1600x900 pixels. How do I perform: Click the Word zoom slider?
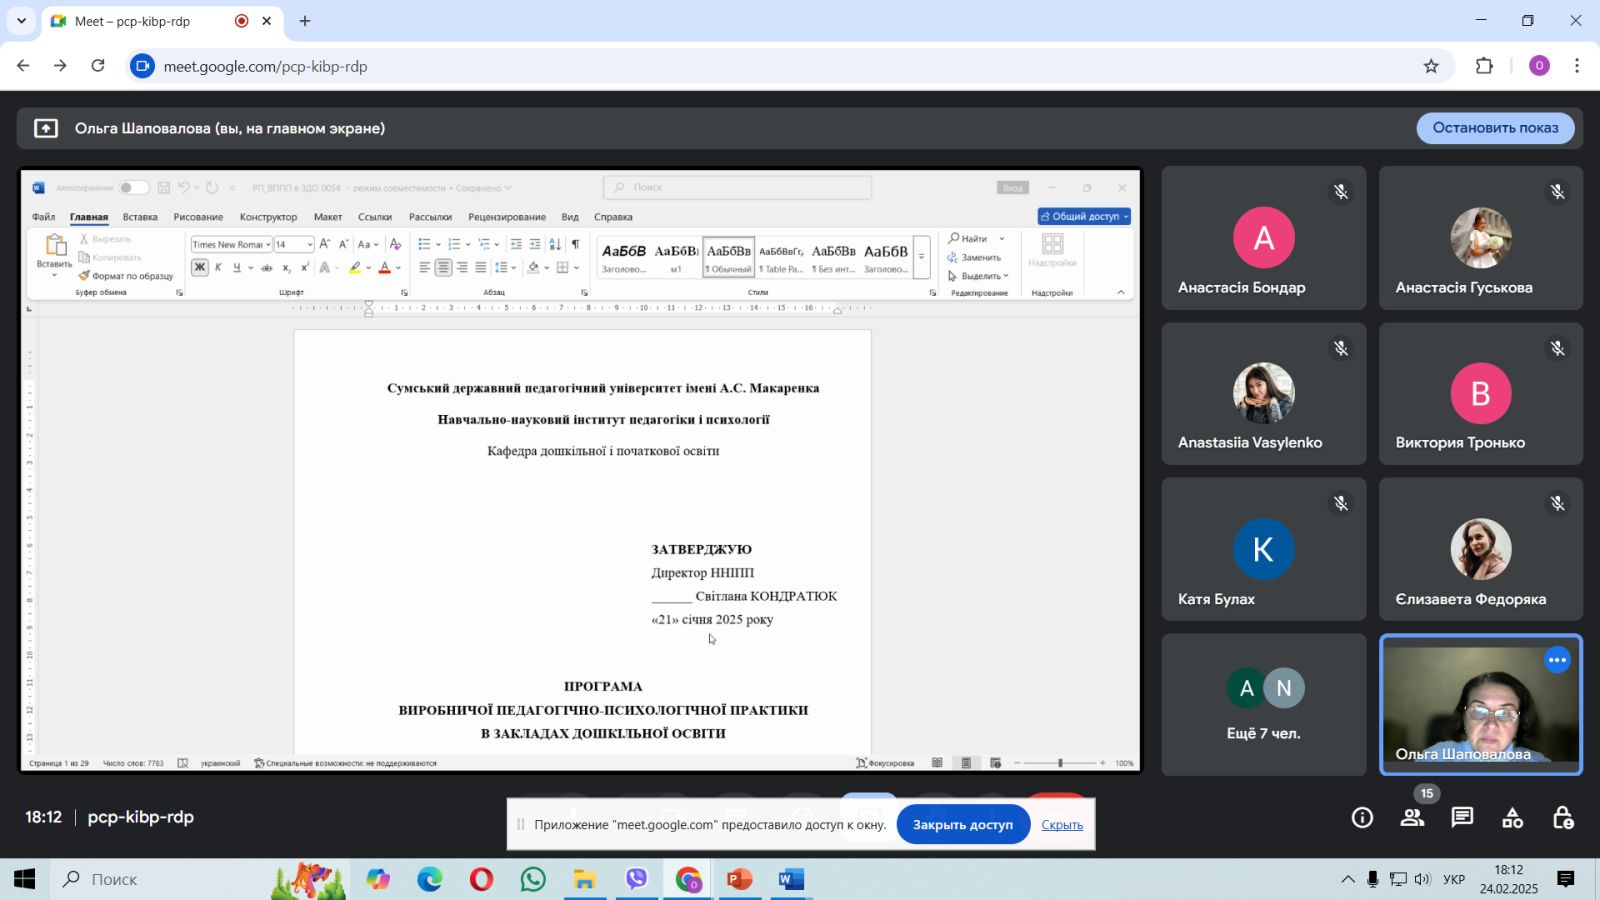[x=1060, y=763]
